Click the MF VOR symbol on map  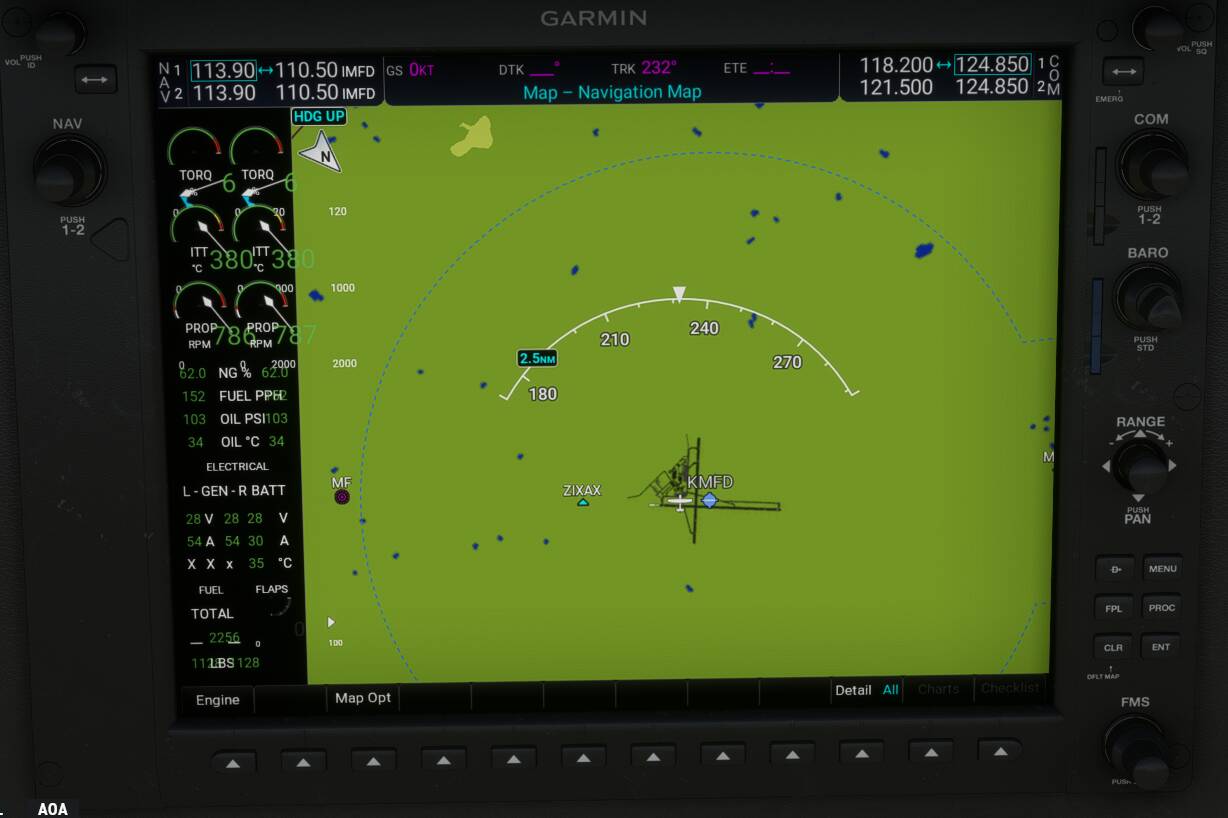(x=342, y=496)
